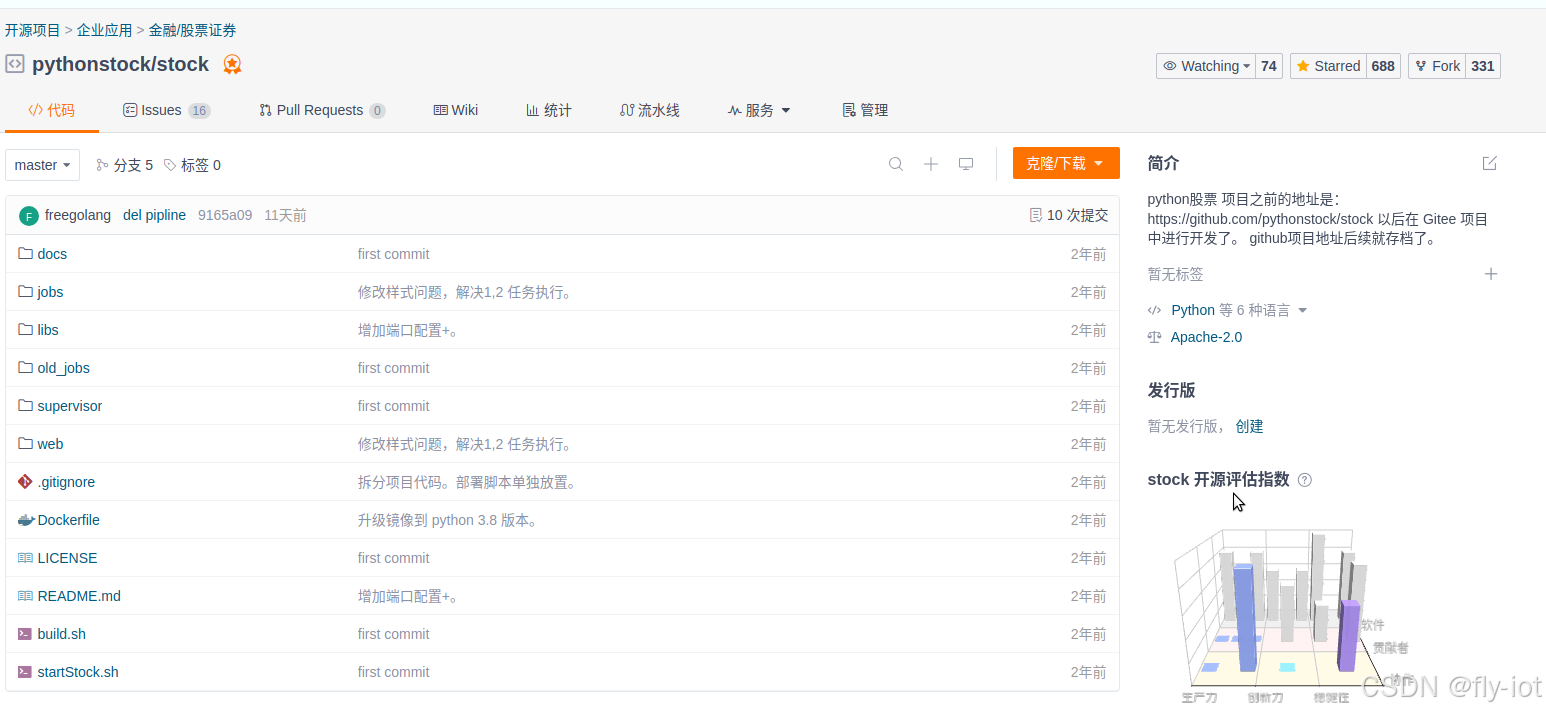Click the file icon for LICENSE
The width and height of the screenshot is (1546, 713).
click(x=26, y=558)
